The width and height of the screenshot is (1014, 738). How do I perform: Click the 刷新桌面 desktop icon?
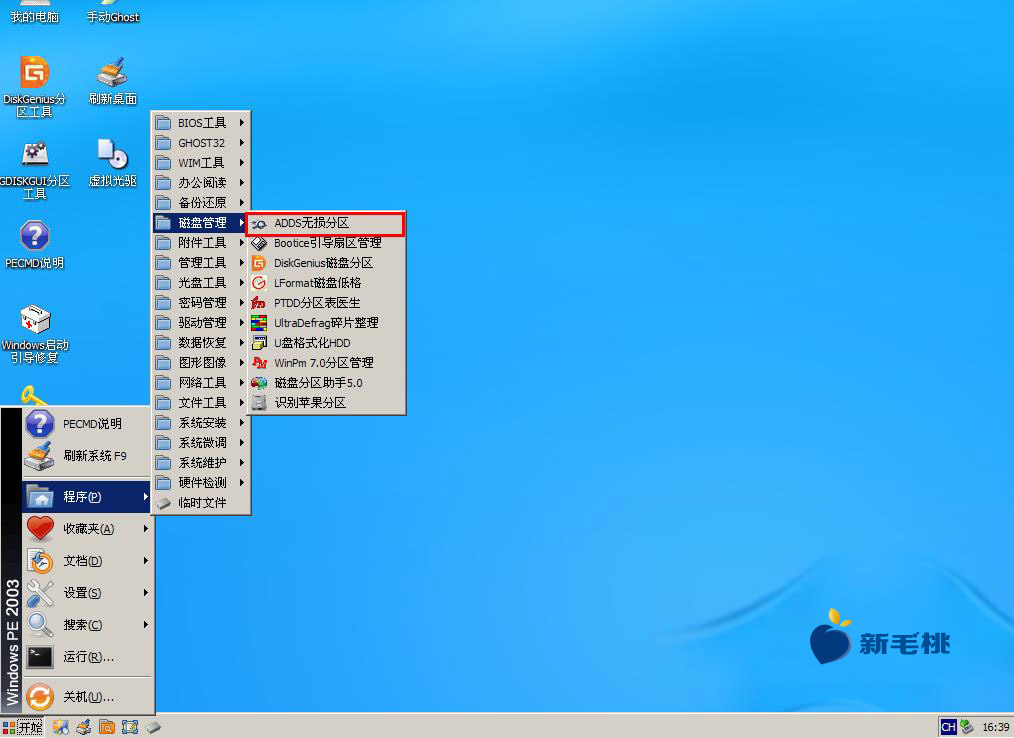point(113,81)
